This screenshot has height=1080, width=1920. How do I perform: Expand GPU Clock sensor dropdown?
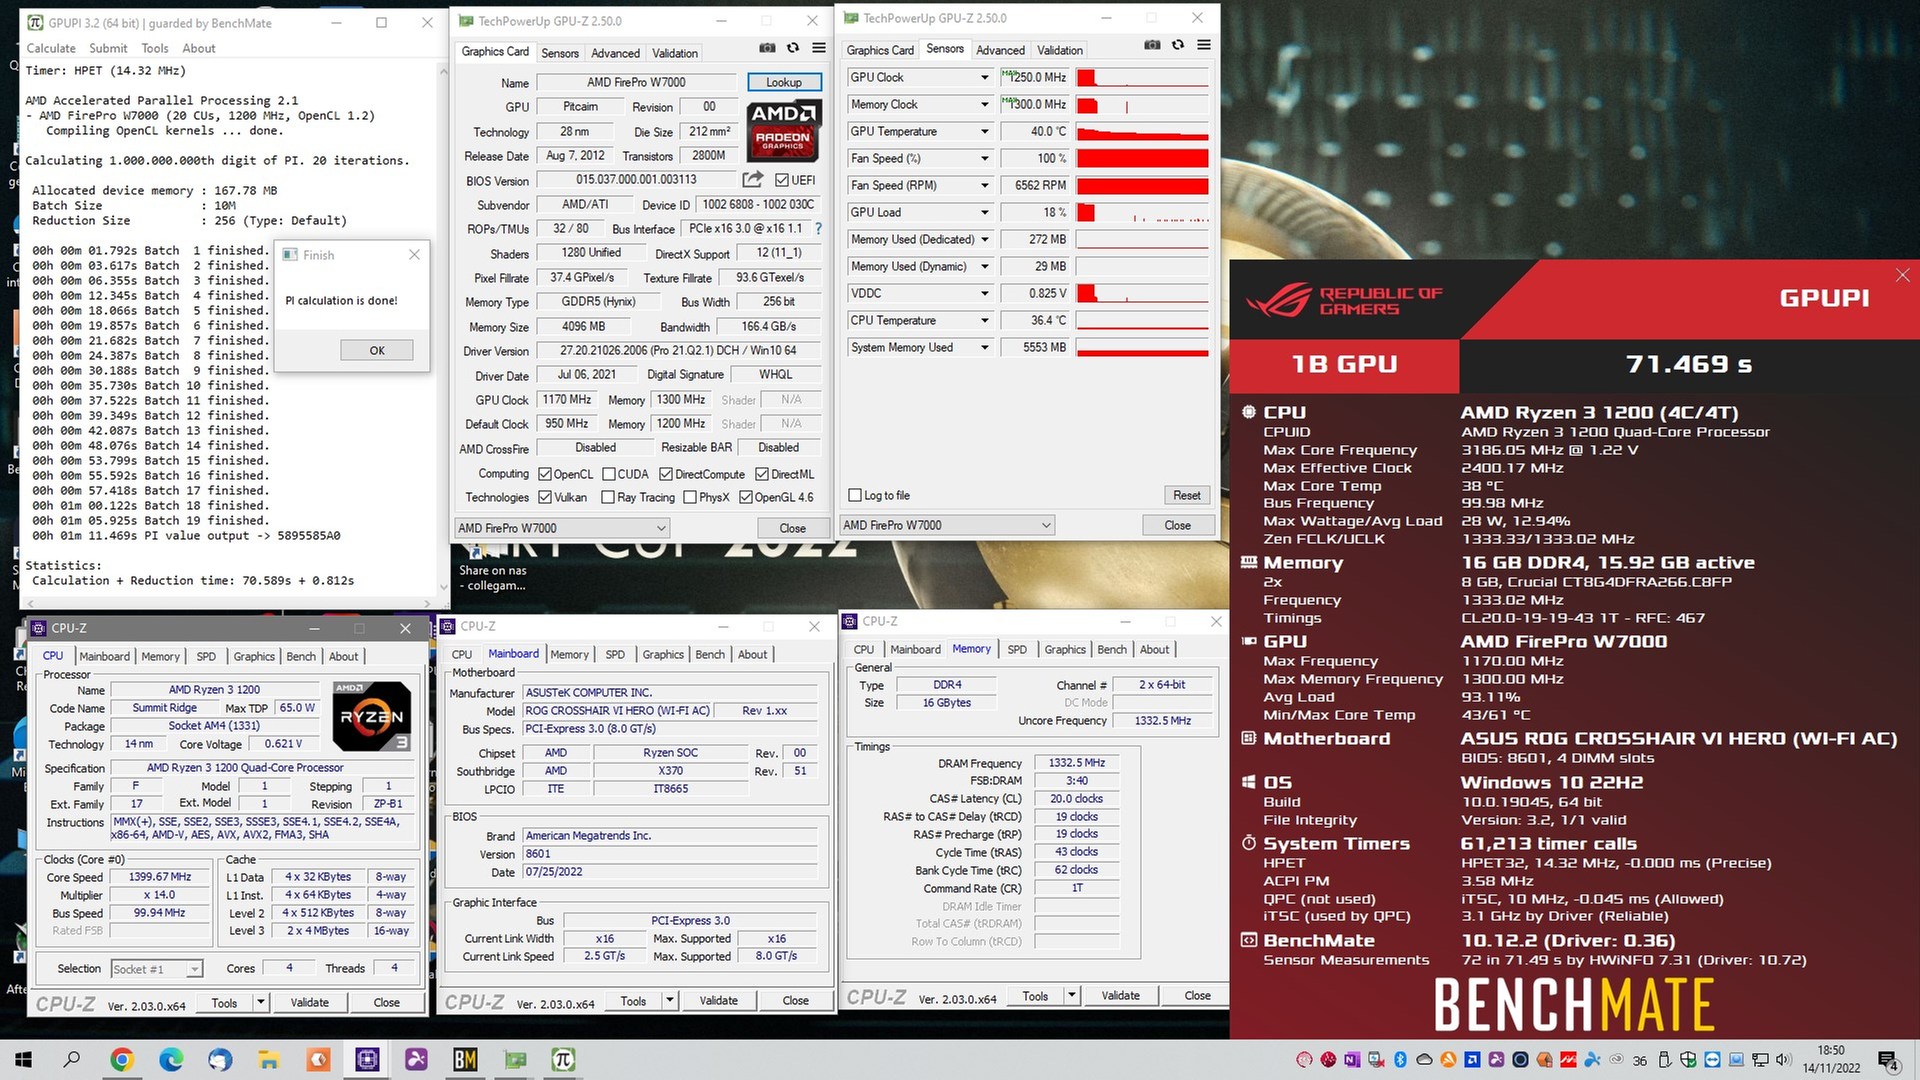(x=984, y=77)
